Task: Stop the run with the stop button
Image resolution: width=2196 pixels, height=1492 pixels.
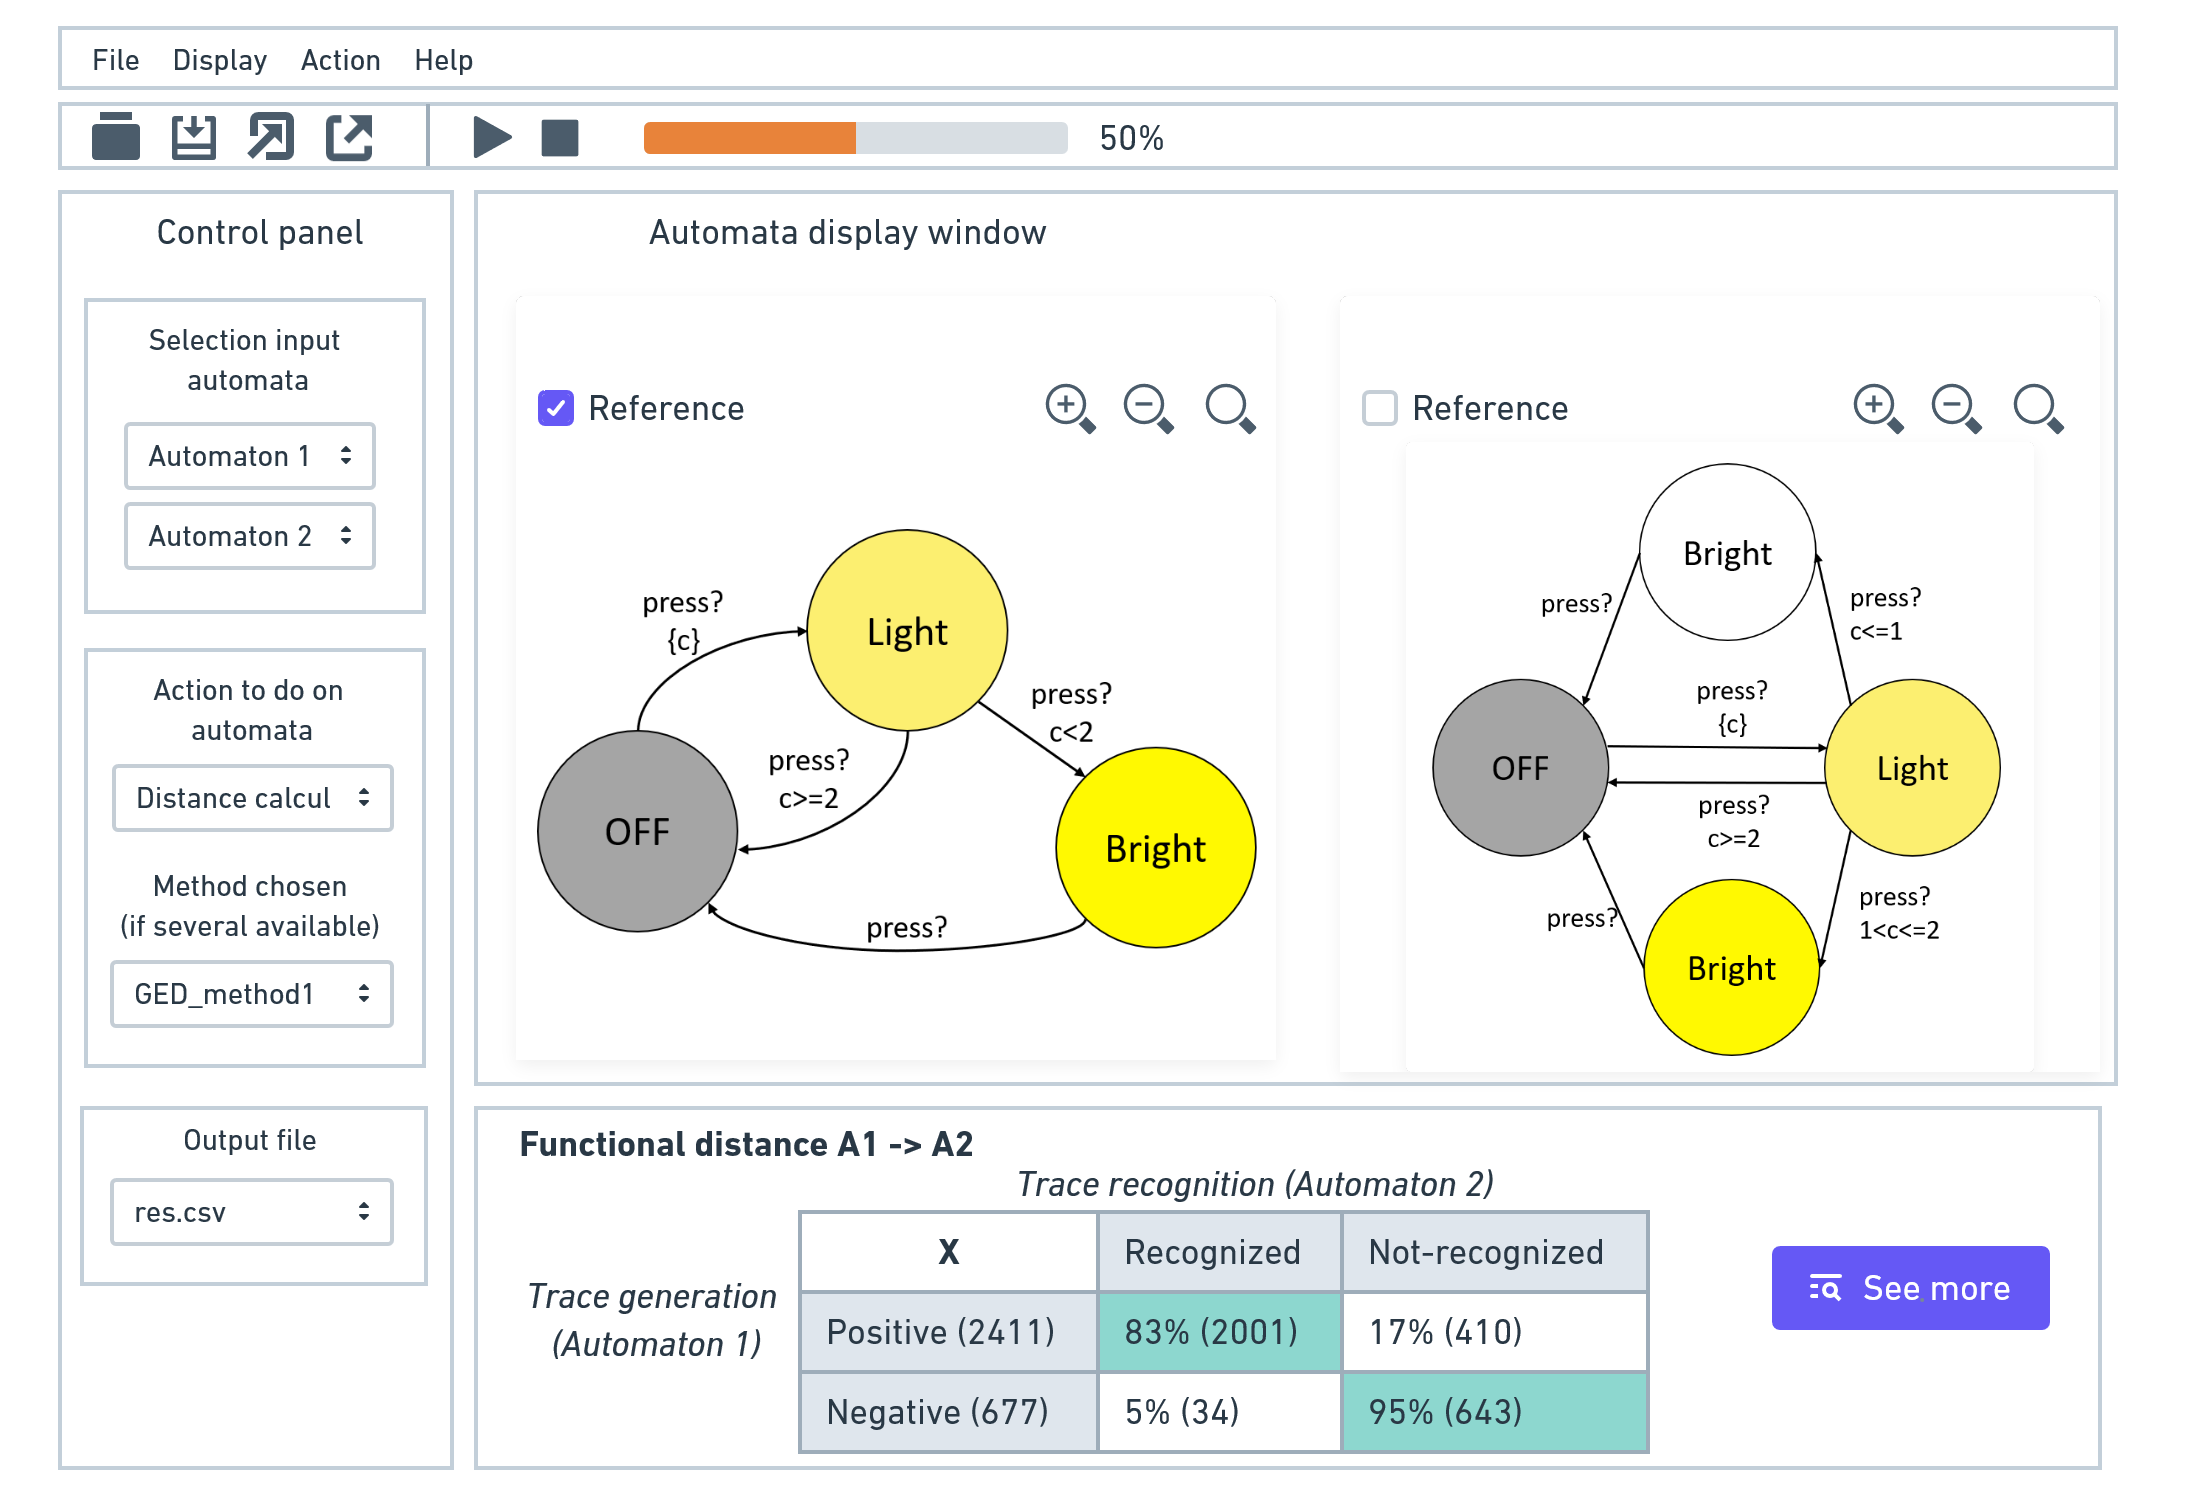Action: (x=560, y=138)
